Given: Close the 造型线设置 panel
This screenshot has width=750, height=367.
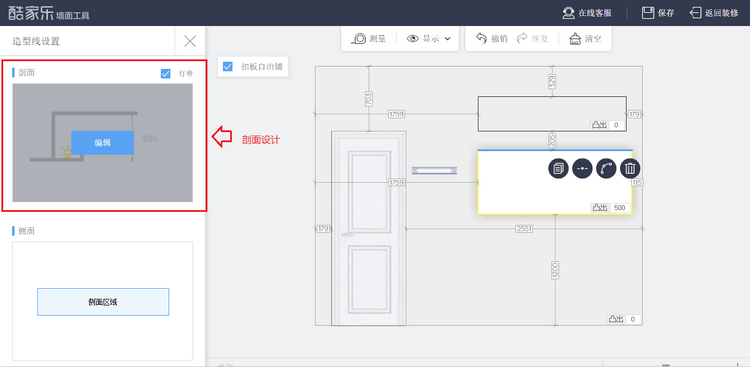Looking at the screenshot, I should pos(190,41).
